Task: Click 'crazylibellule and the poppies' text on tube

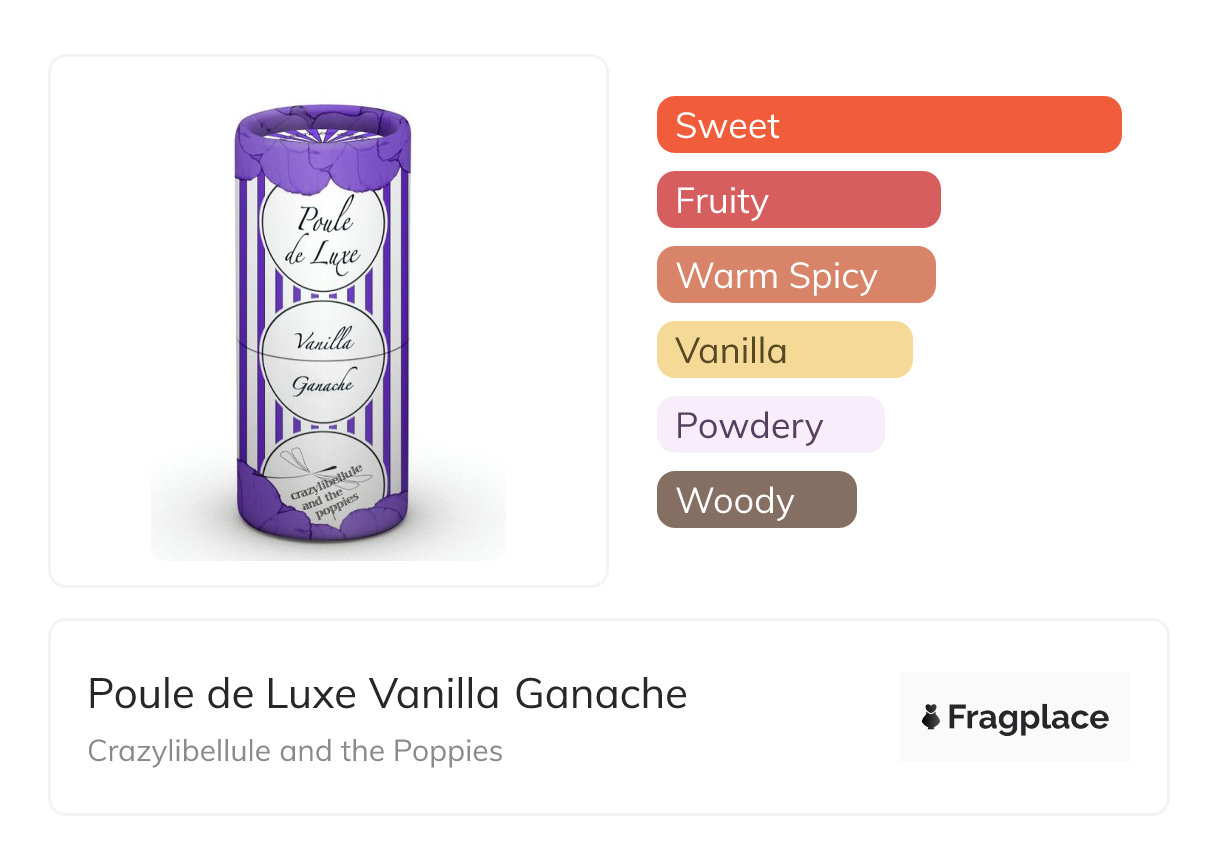Action: 323,496
